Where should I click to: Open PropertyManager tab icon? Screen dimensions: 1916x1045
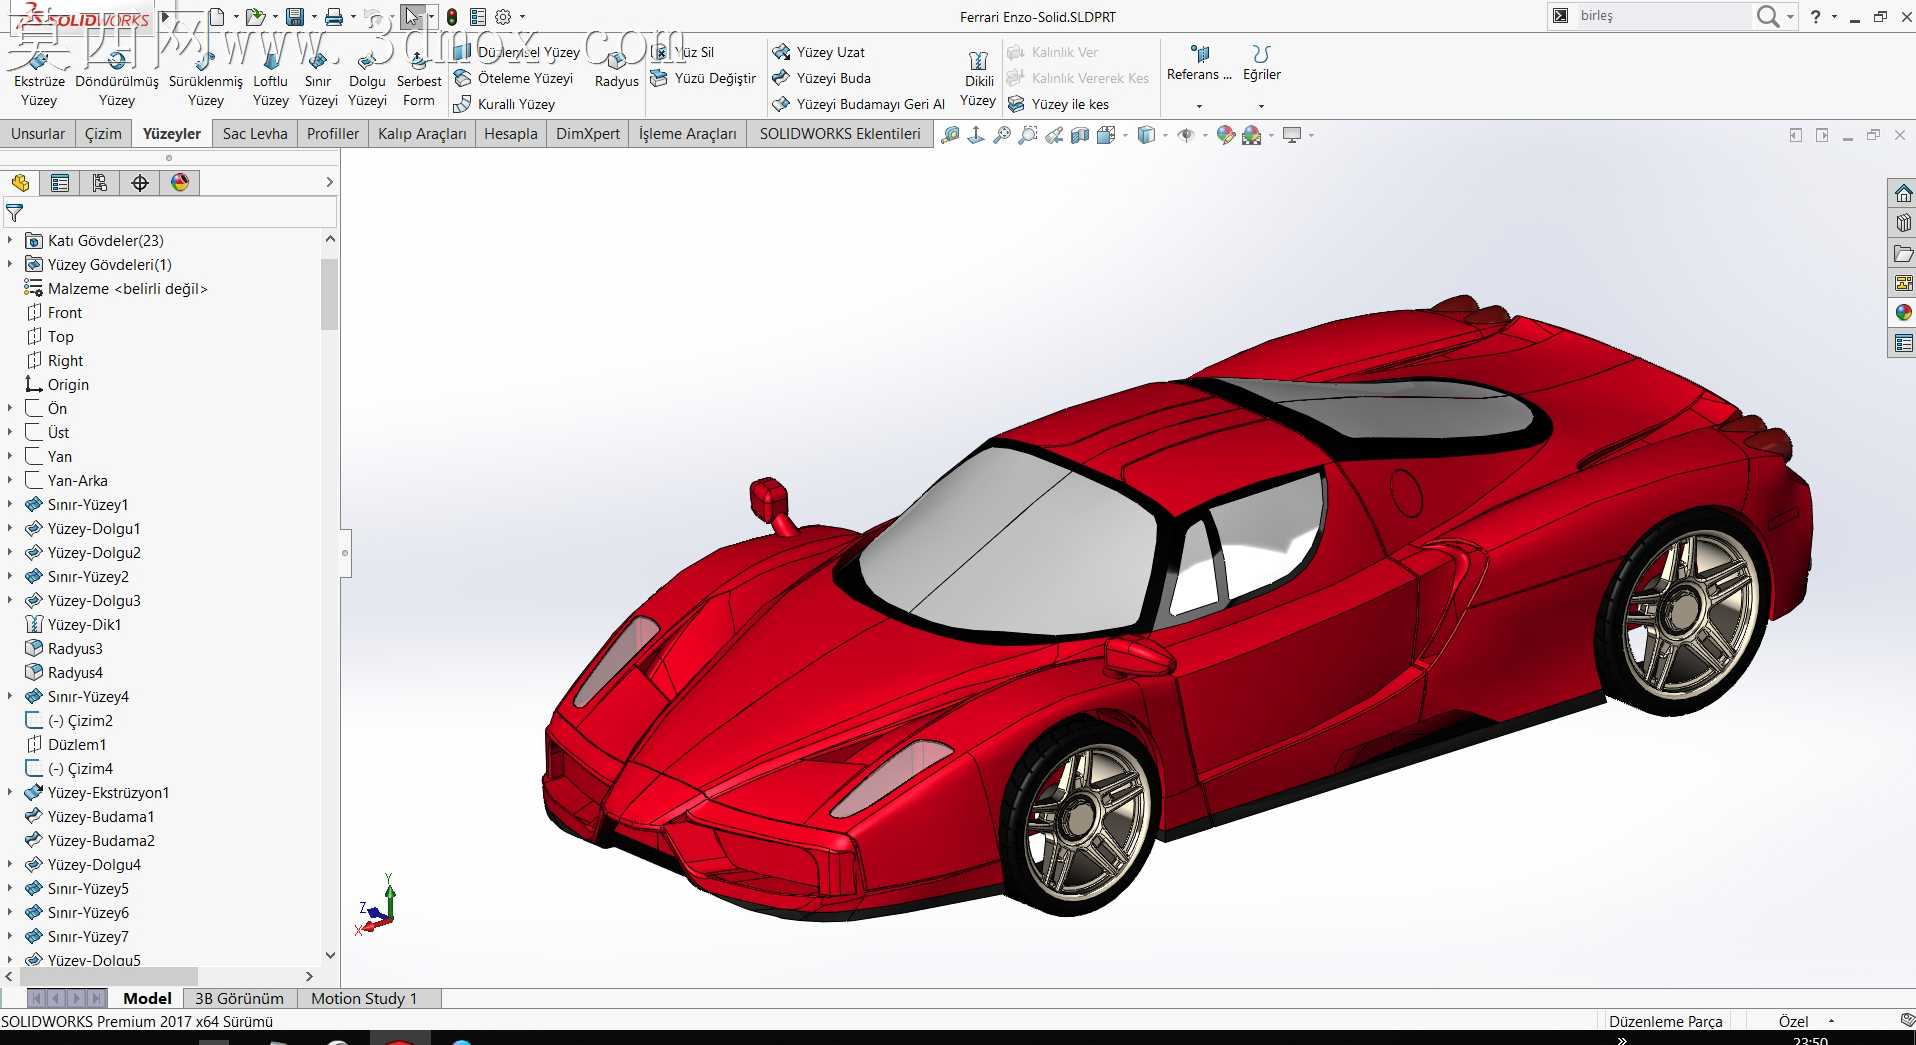tap(60, 183)
